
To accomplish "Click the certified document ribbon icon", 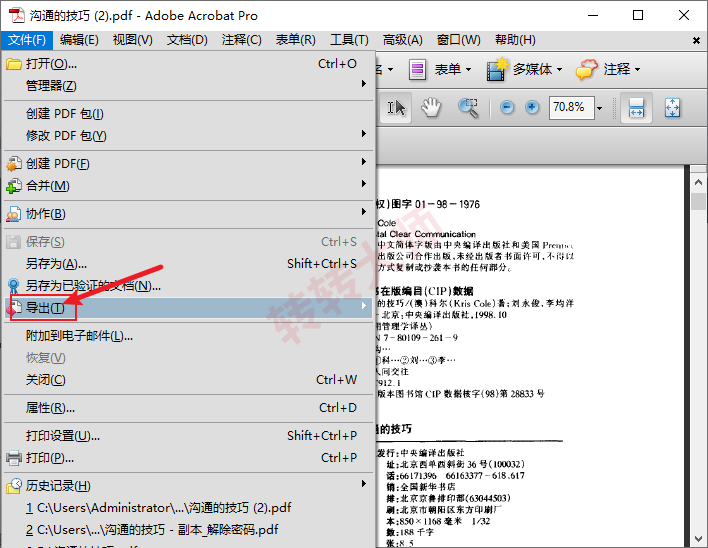I will [x=14, y=286].
